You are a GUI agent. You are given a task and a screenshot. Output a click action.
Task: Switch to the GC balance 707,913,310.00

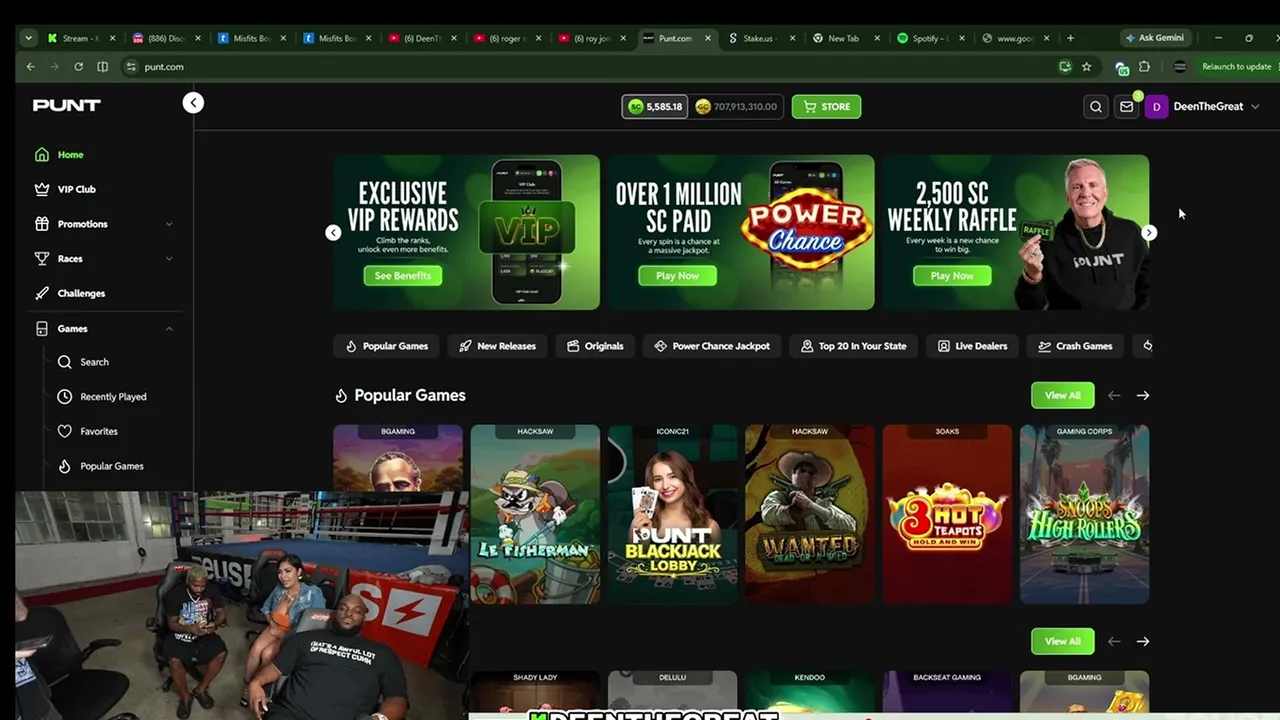point(736,107)
